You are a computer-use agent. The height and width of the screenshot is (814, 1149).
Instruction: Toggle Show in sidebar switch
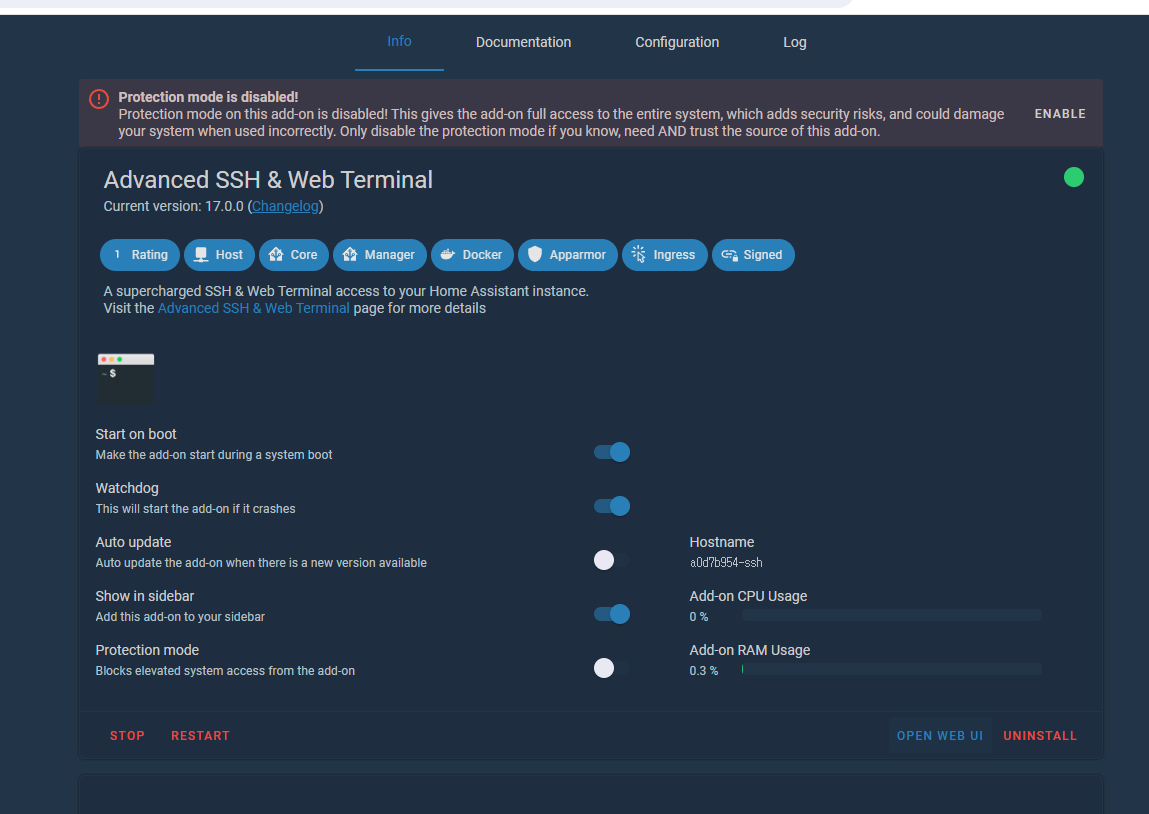[611, 614]
